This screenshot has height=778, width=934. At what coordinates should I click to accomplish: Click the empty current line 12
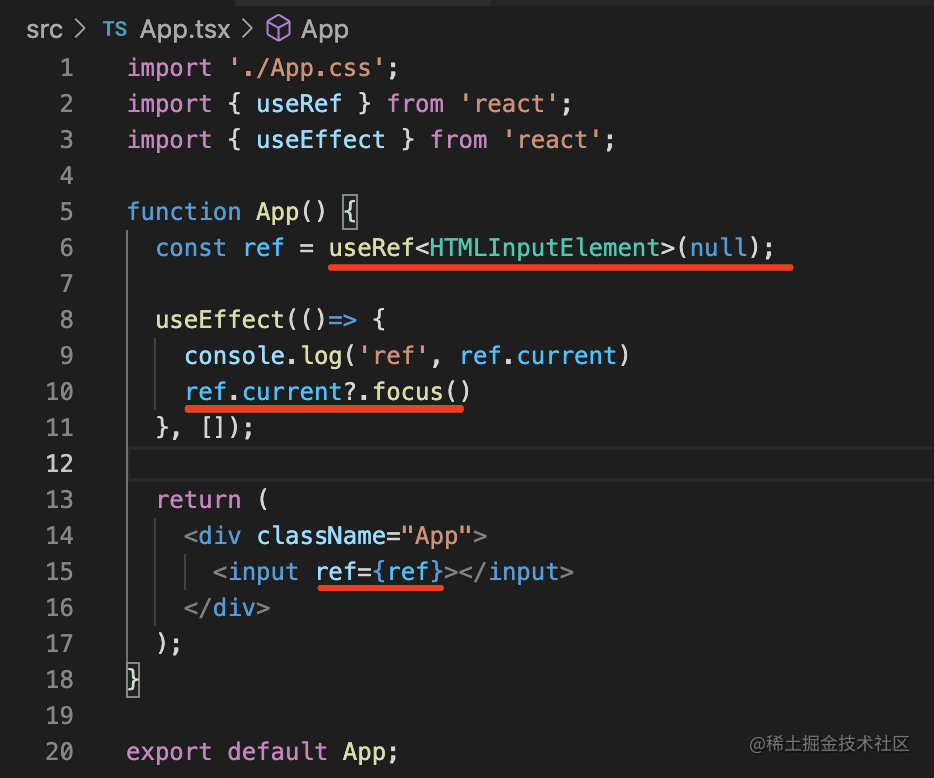(x=530, y=463)
